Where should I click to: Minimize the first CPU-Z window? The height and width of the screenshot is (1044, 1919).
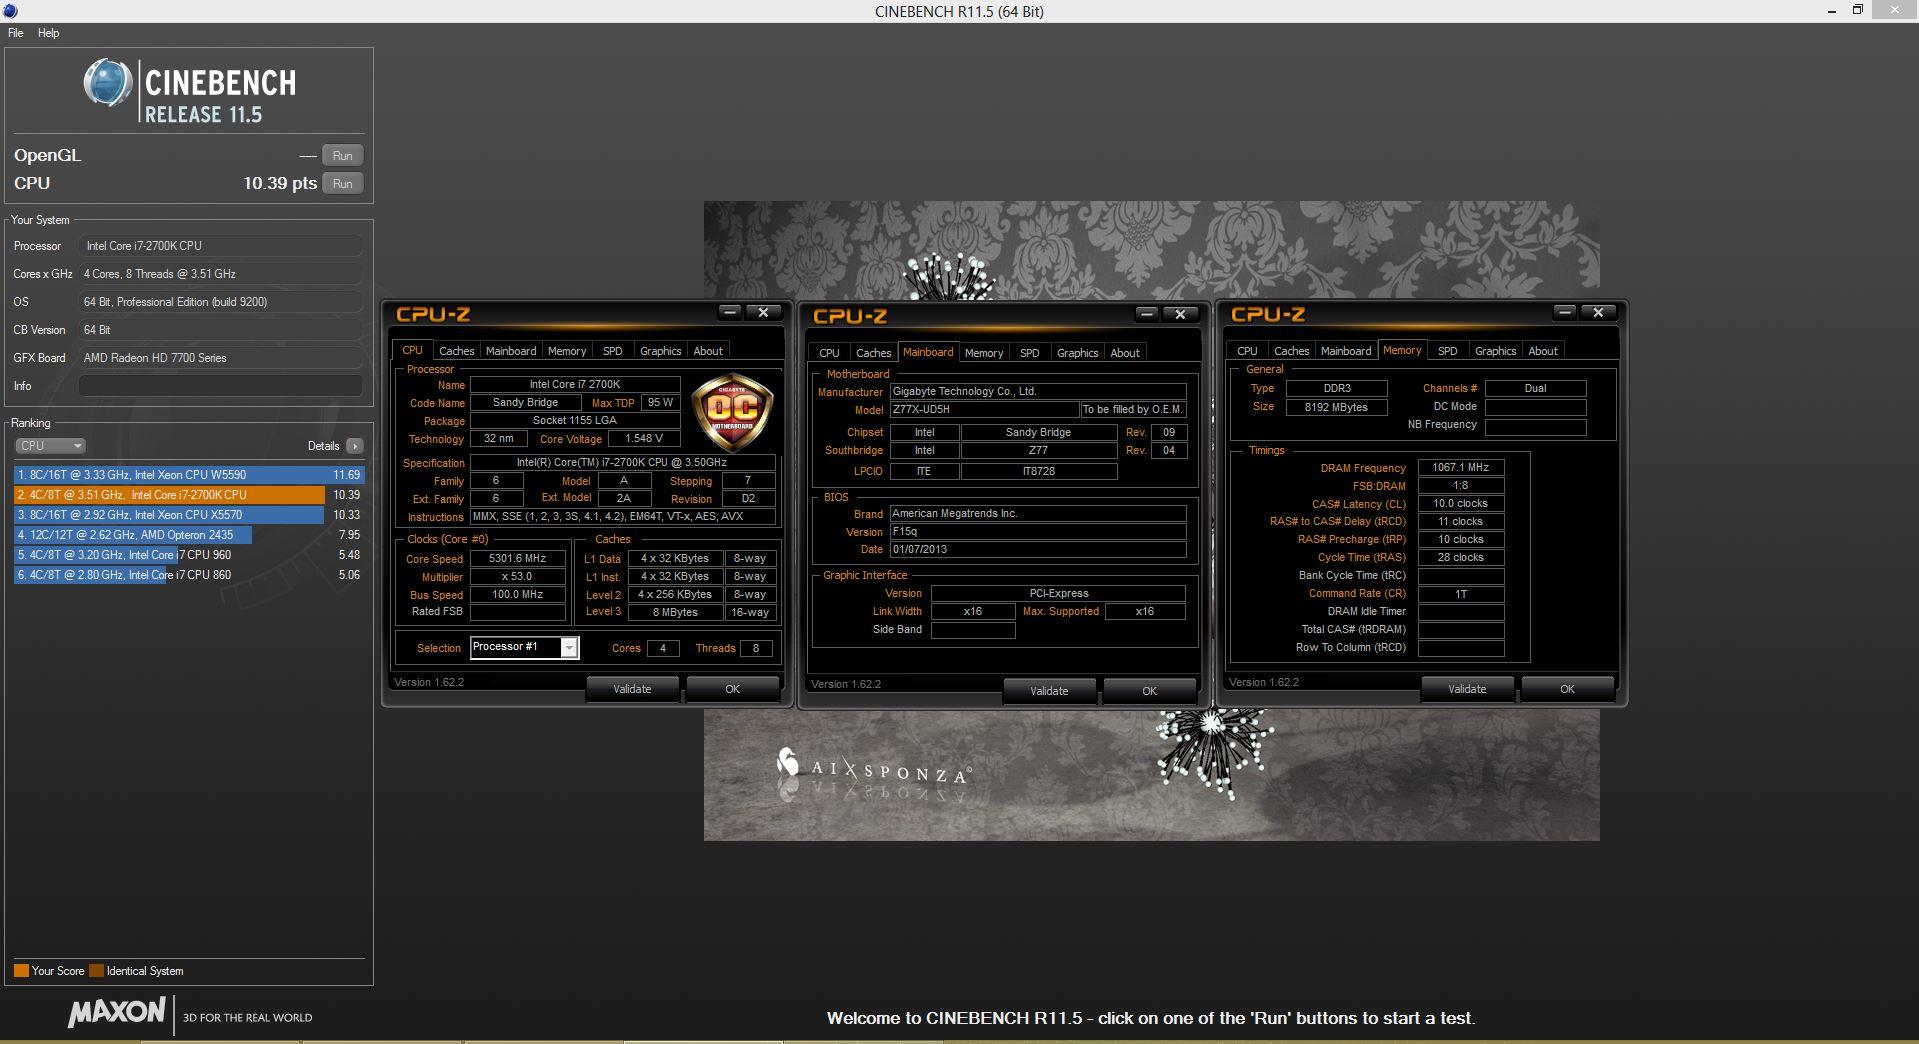point(730,313)
